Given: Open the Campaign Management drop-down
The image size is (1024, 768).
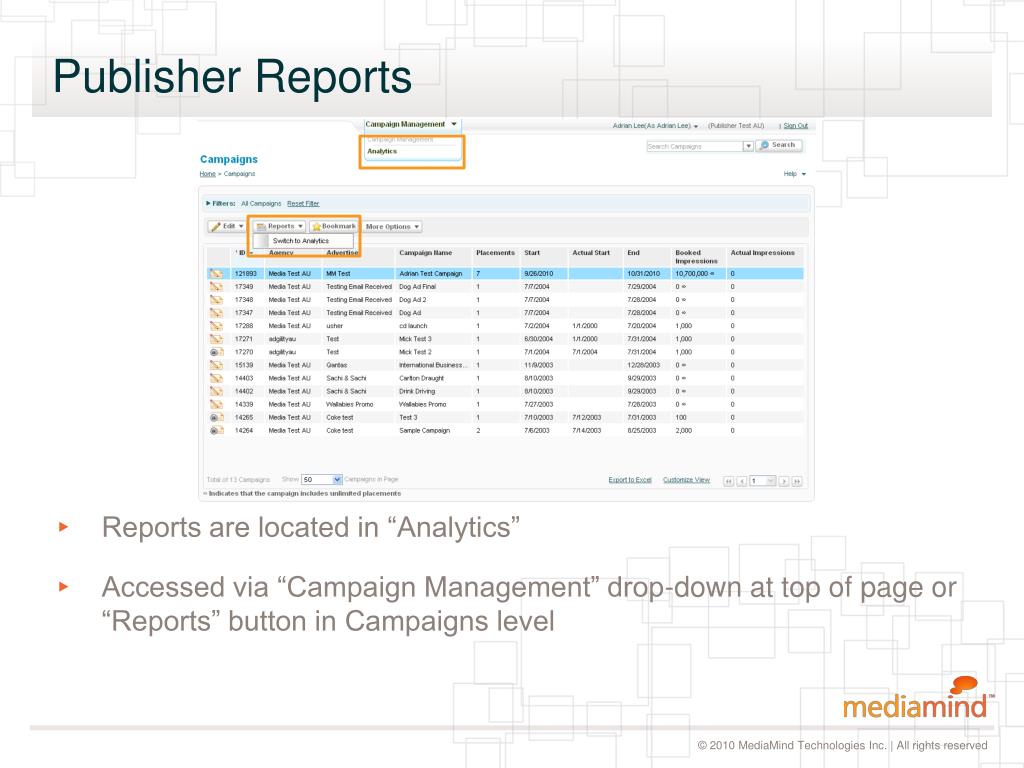Looking at the screenshot, I should 411,124.
